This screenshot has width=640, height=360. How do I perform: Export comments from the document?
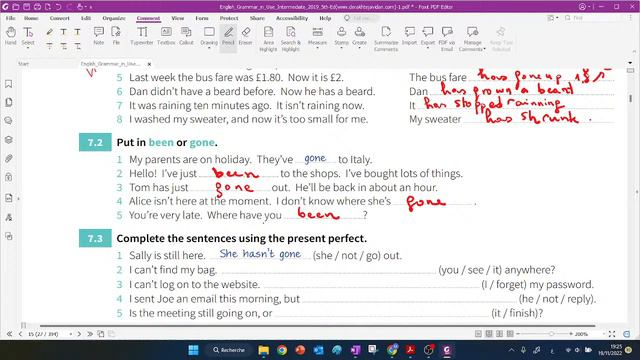(x=428, y=36)
